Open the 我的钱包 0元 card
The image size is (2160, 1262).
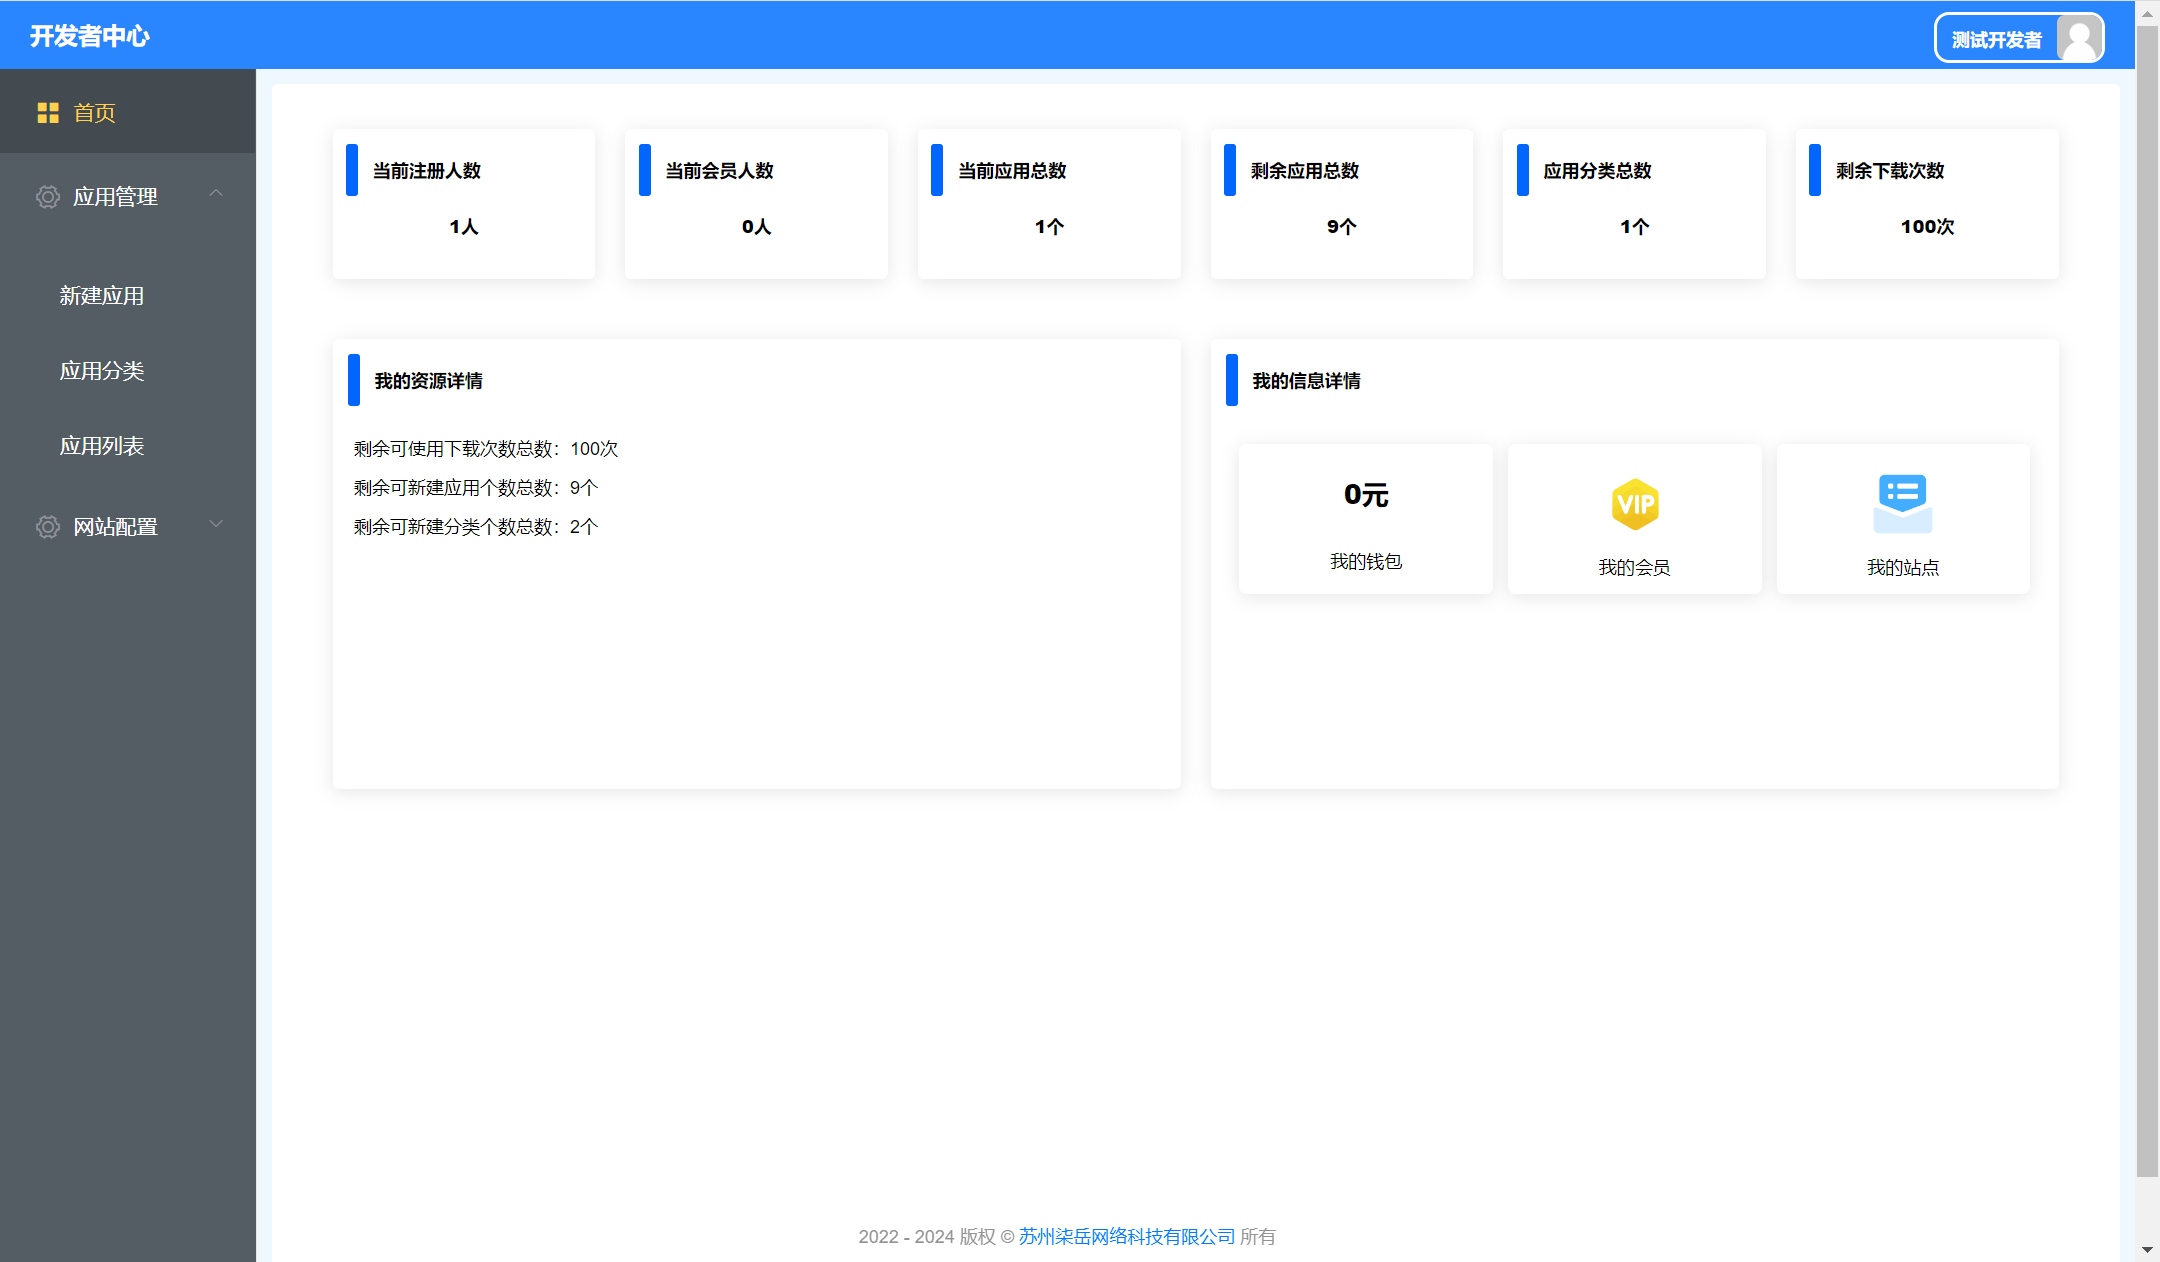coord(1365,519)
